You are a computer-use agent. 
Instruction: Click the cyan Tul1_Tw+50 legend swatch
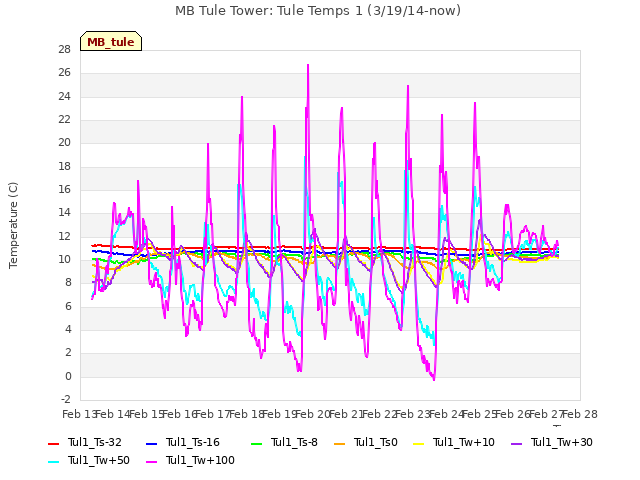53,462
